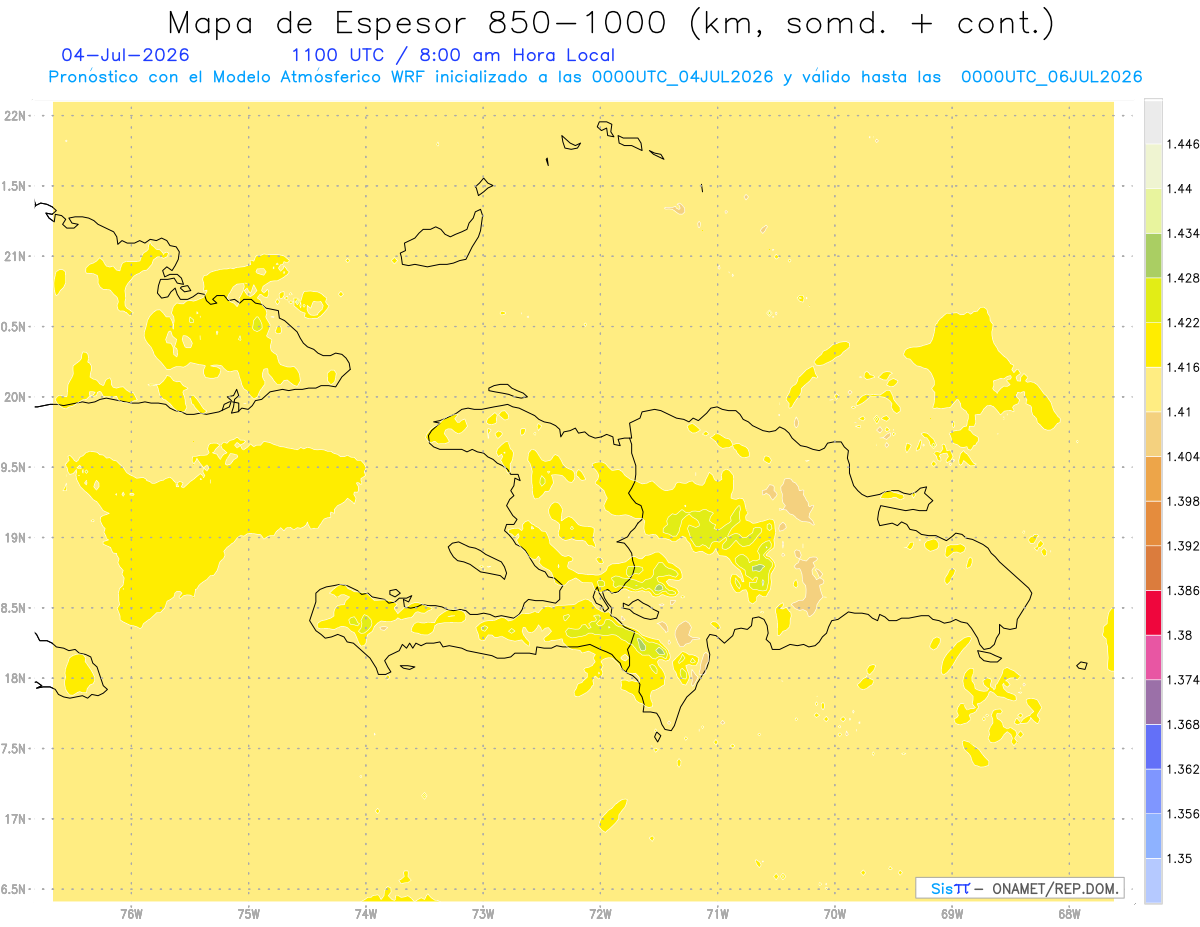The width and height of the screenshot is (1200, 927).
Task: Click the legend value "1.362"
Action: click(x=1184, y=769)
